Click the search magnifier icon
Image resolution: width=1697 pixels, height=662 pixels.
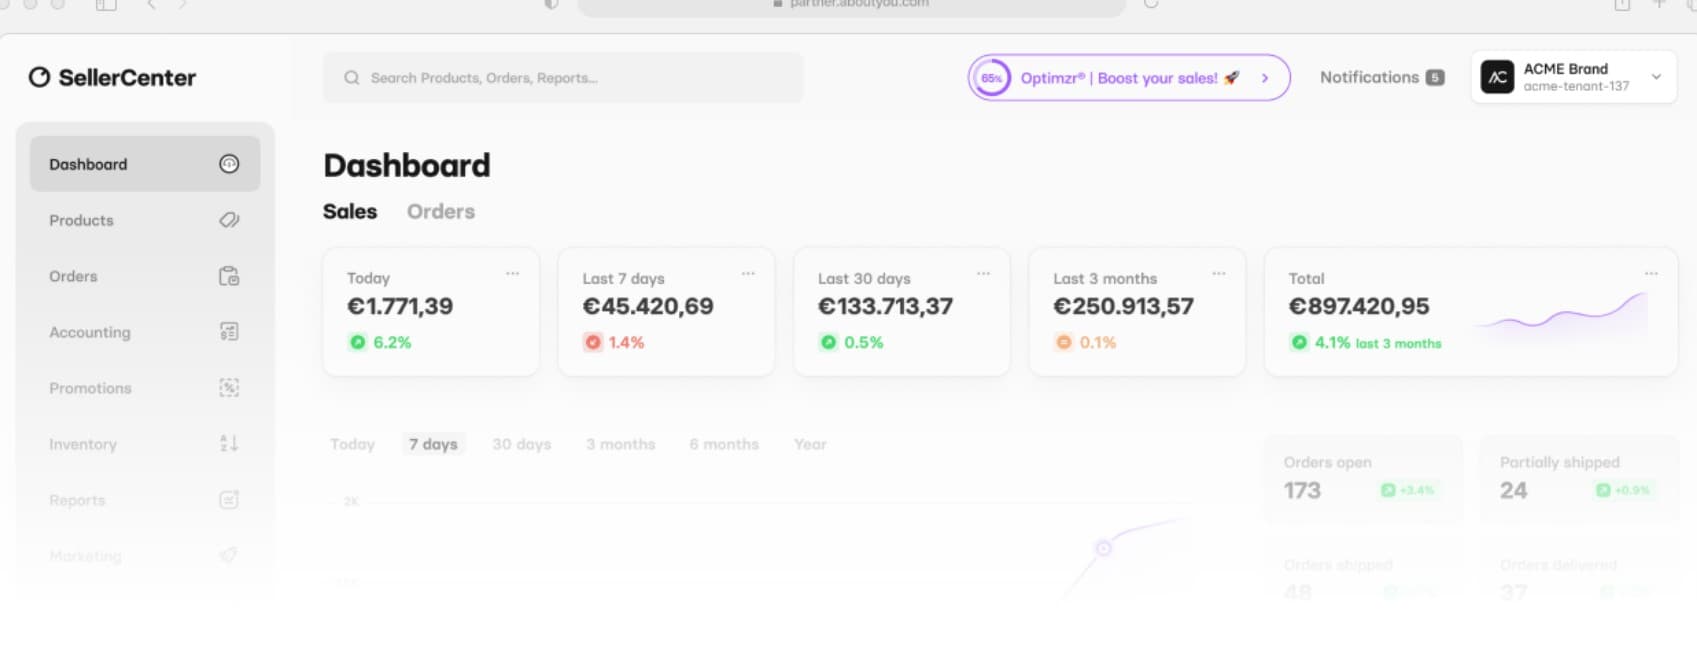click(x=352, y=78)
